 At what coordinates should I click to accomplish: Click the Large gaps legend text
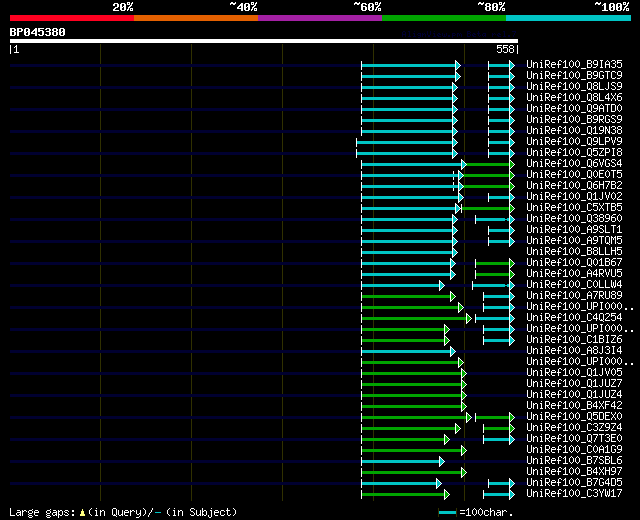[x=123, y=512]
